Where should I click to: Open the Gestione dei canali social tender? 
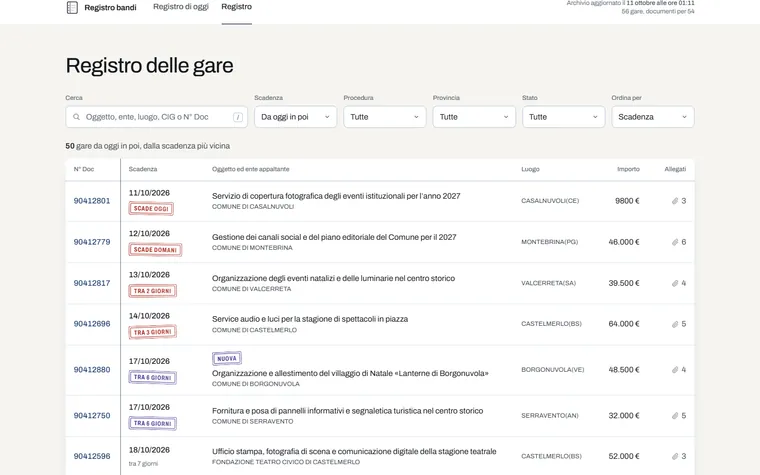[x=334, y=237]
